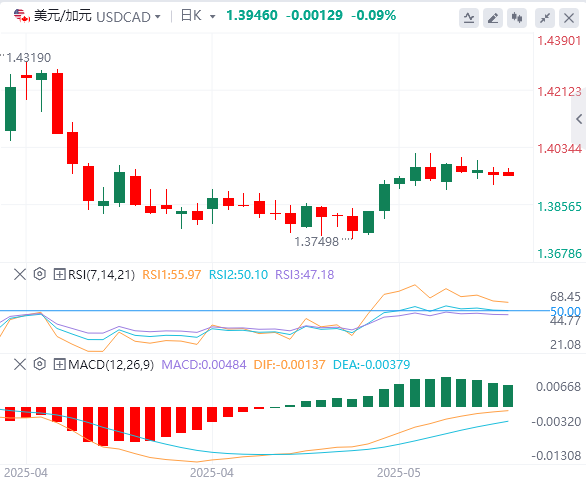
Task: Close the chart window
Action: (569, 18)
